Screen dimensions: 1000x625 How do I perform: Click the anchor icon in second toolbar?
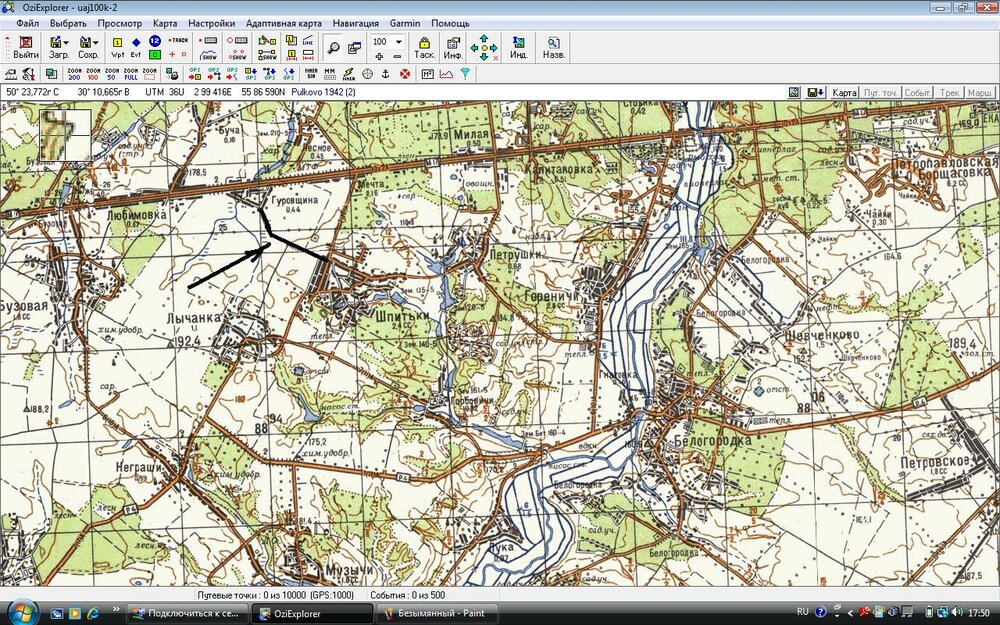[386, 74]
